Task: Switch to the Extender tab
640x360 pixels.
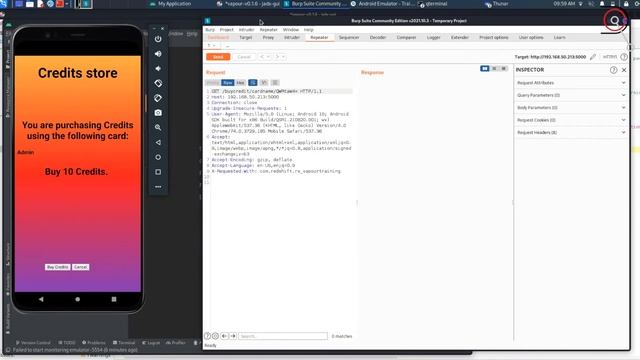Action: click(x=460, y=38)
